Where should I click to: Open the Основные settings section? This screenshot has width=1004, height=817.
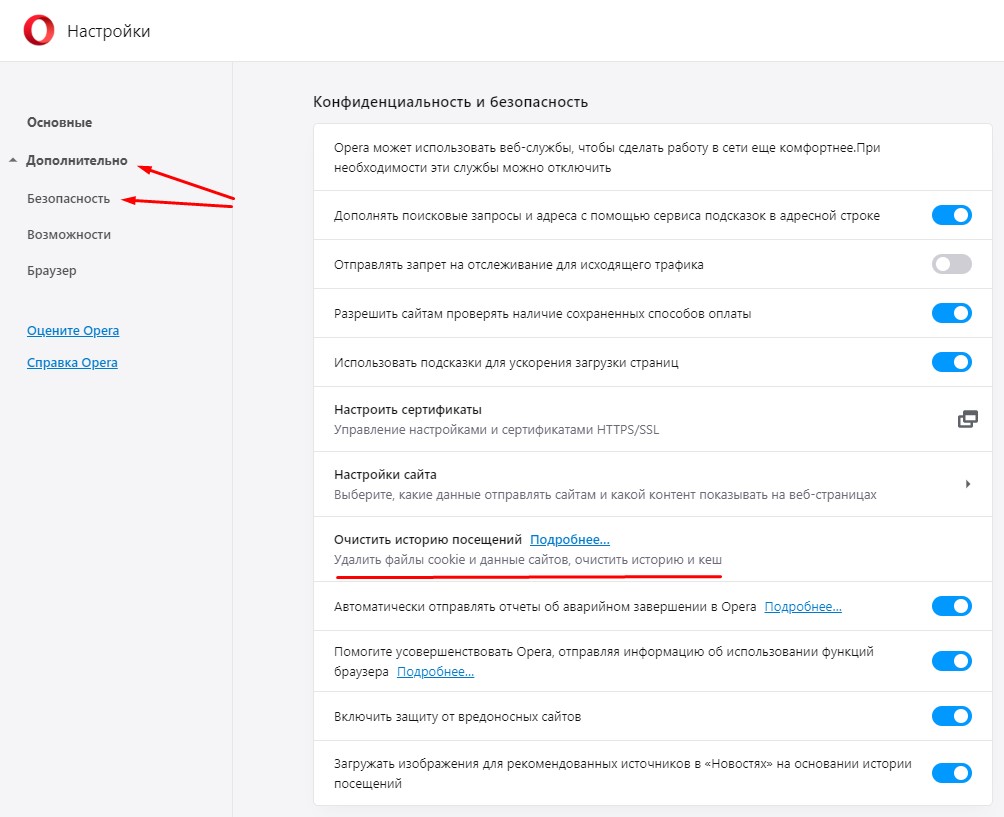click(60, 122)
